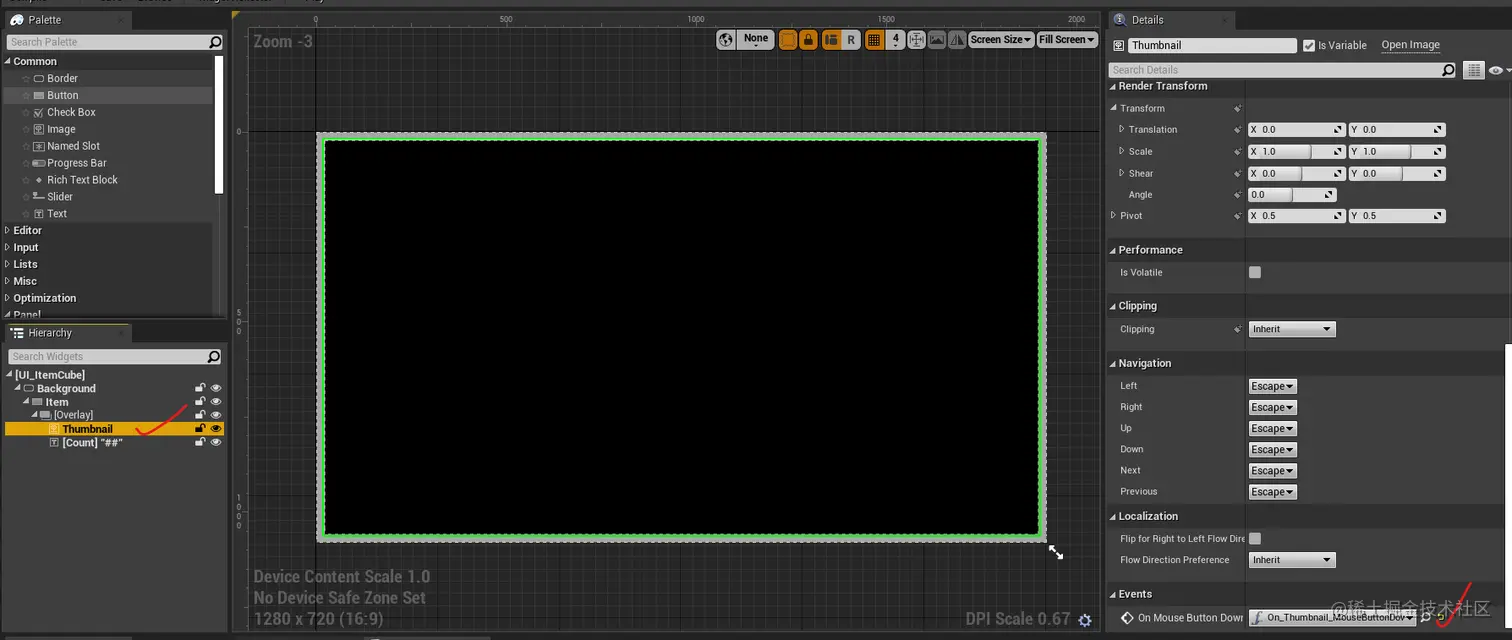Open the Flow Direction Preference dropdown
Viewport: 1512px width, 640px height.
1292,560
